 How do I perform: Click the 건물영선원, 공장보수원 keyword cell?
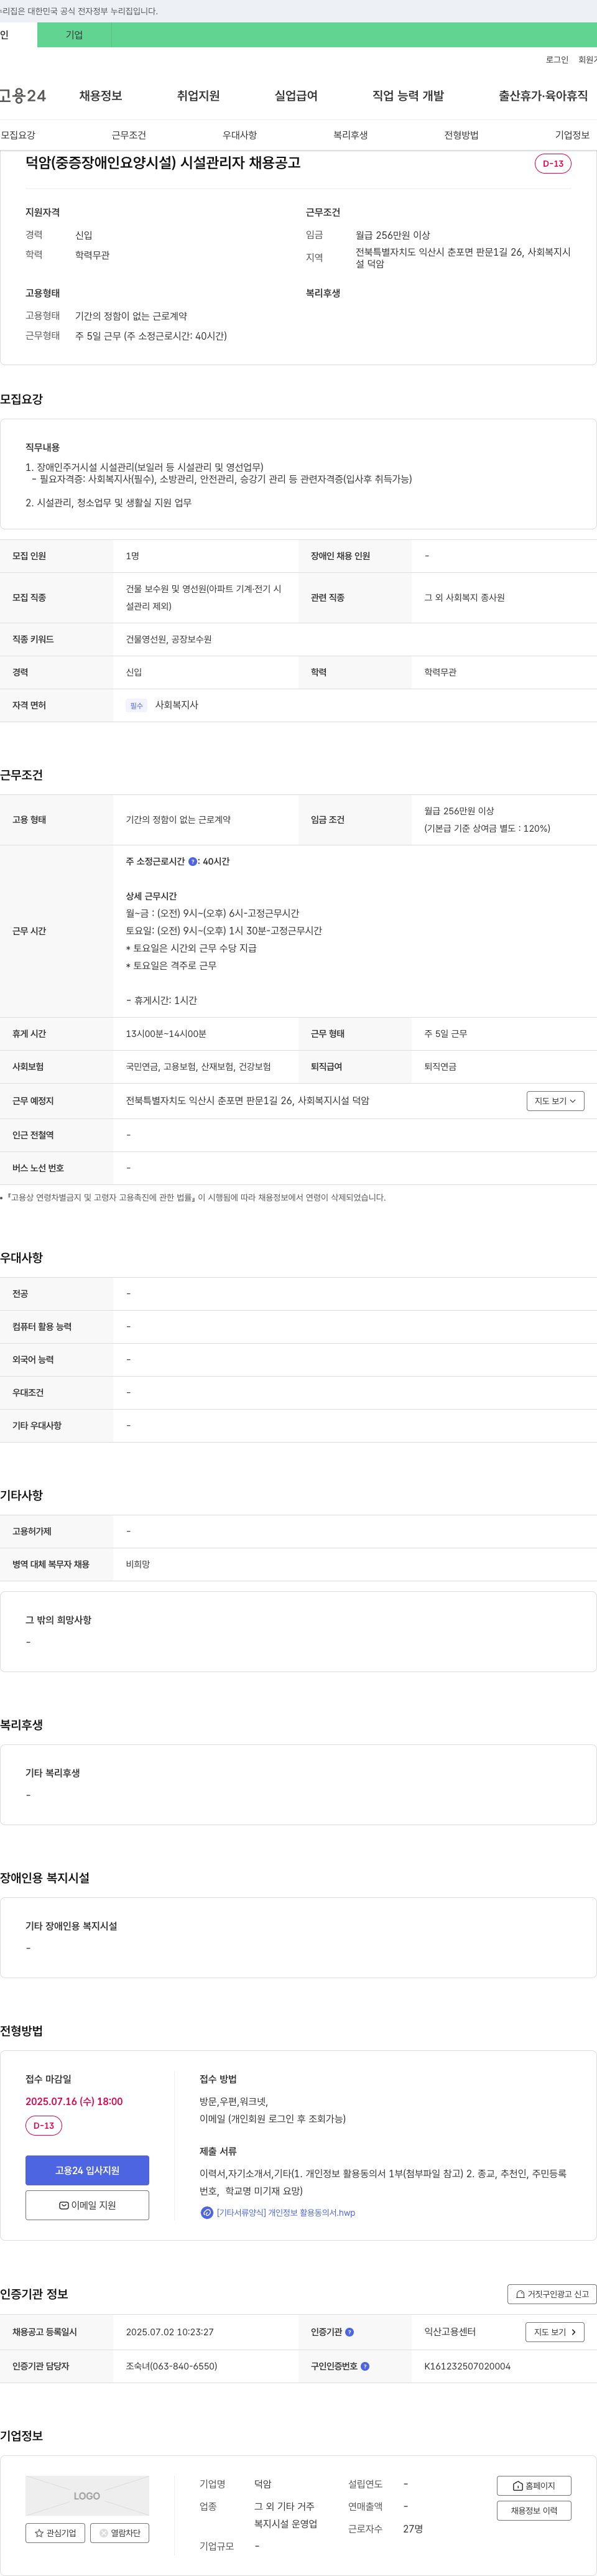[x=169, y=639]
